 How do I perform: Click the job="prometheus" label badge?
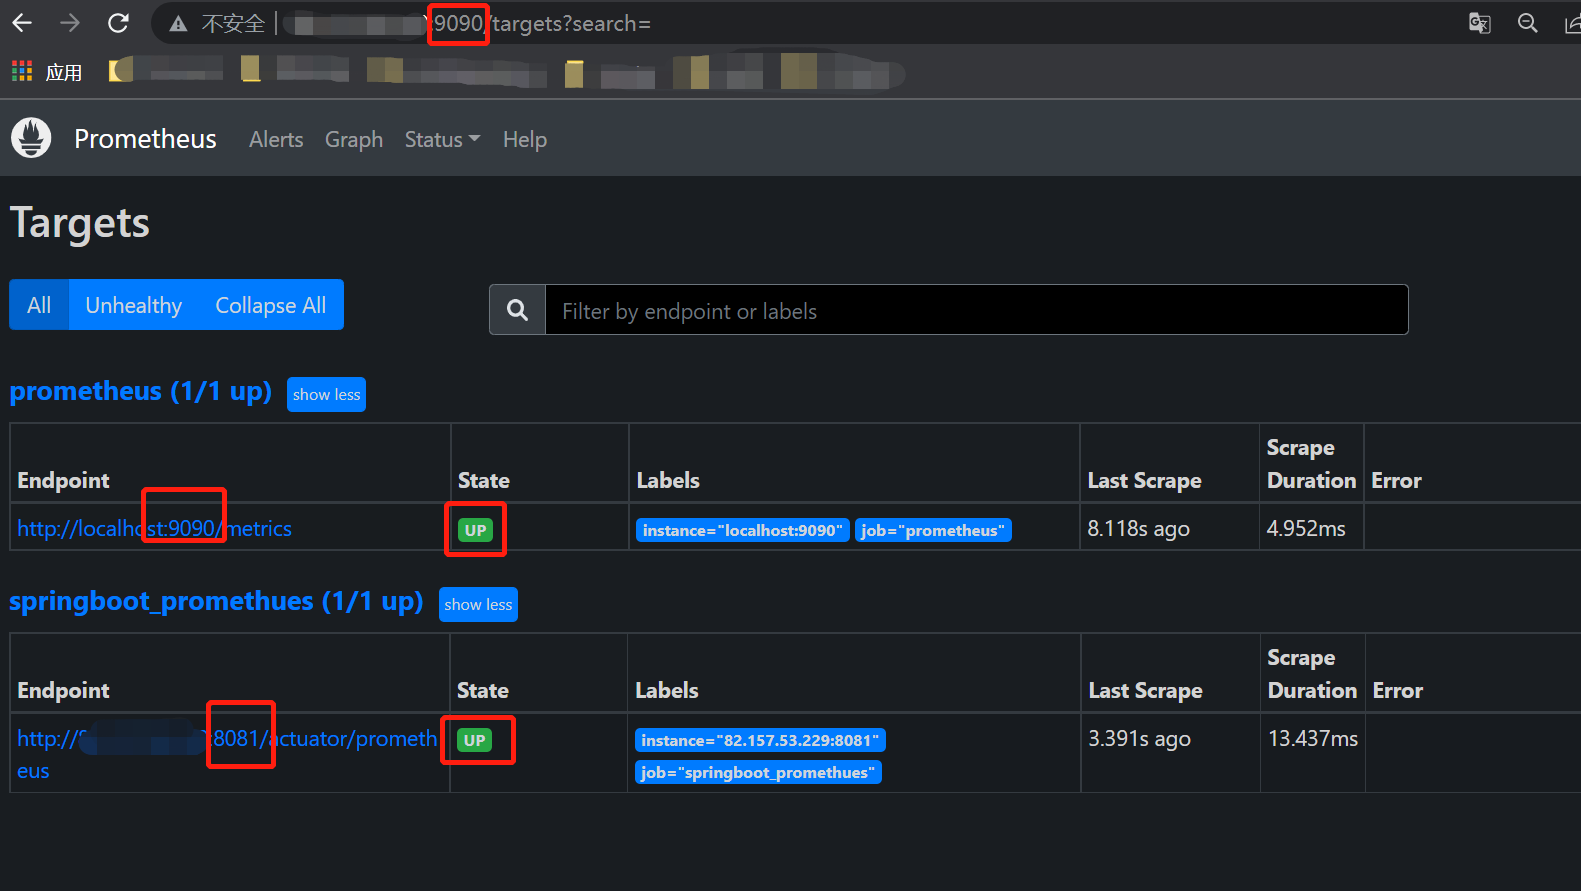coord(934,530)
